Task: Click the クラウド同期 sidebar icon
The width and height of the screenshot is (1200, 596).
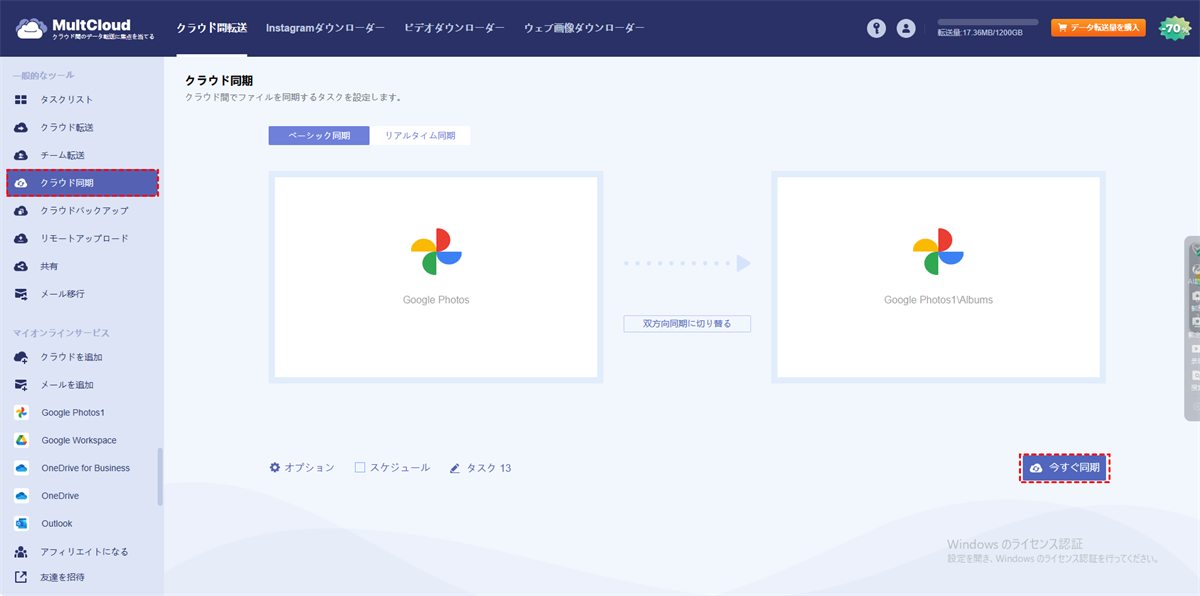Action: click(x=21, y=183)
